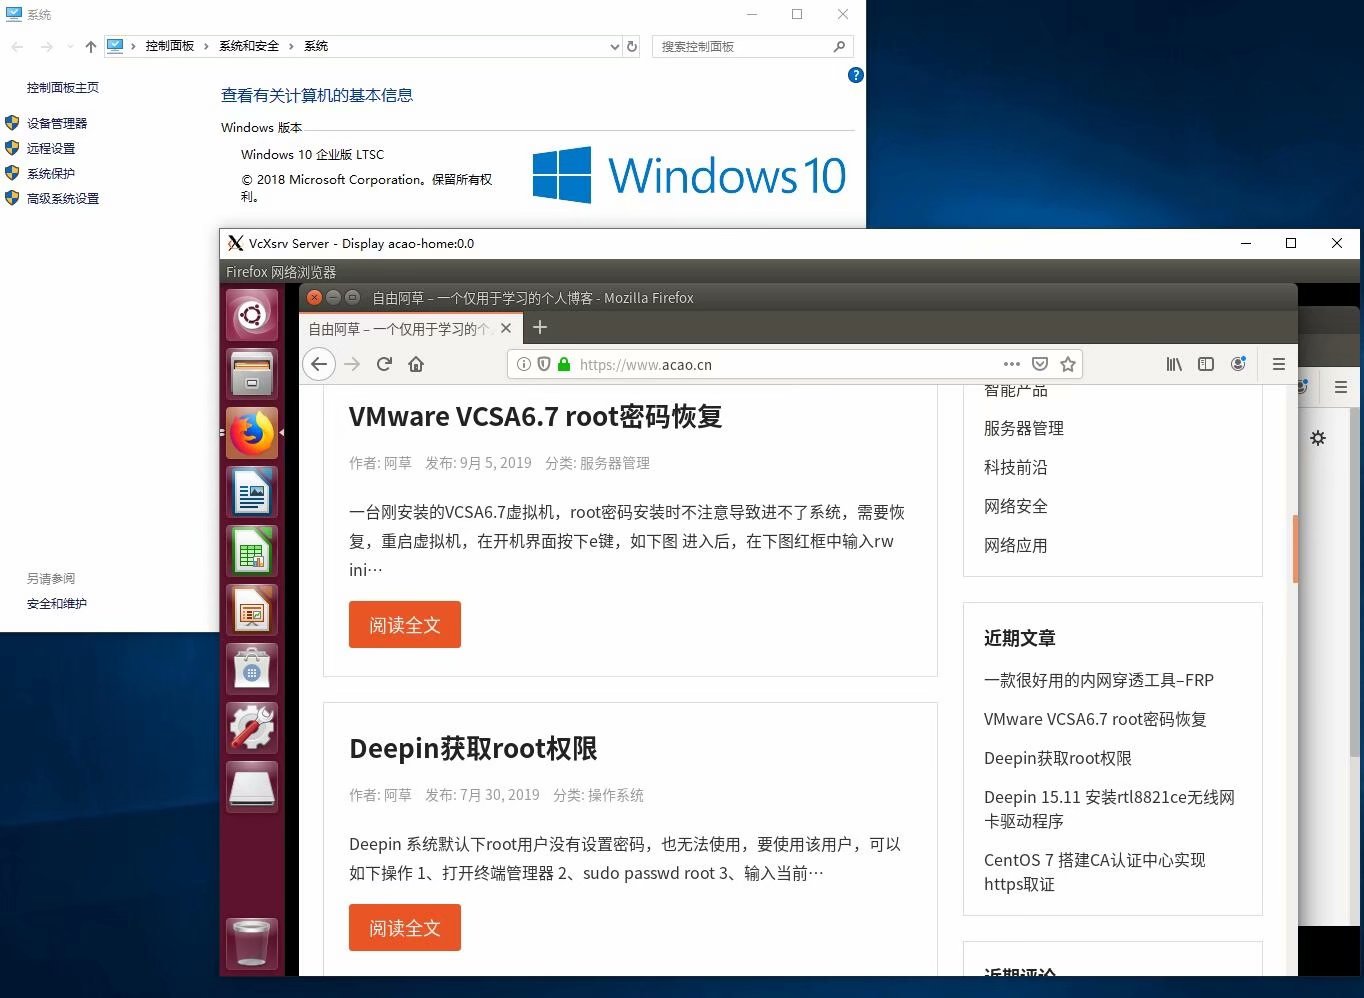This screenshot has width=1364, height=998.
Task: Open Firefox account icon
Action: click(x=1238, y=364)
